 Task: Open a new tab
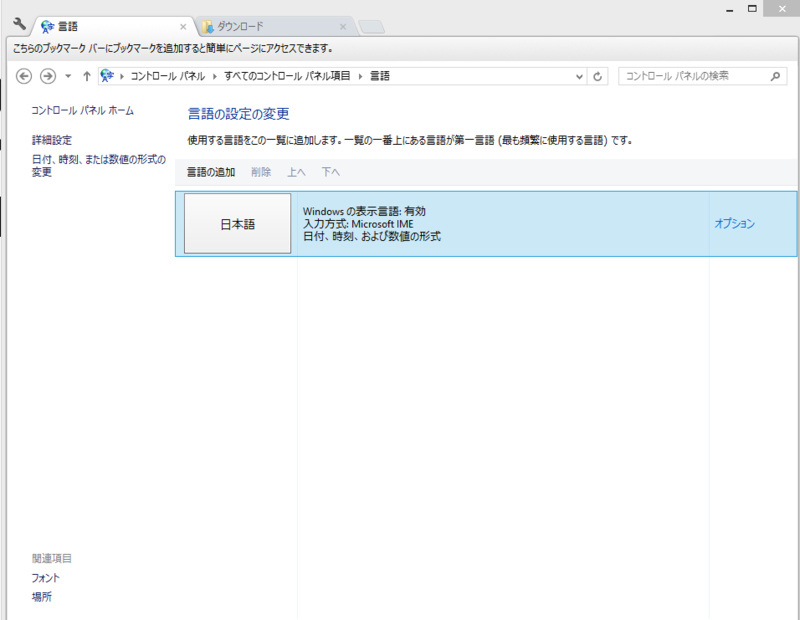pyautogui.click(x=371, y=27)
